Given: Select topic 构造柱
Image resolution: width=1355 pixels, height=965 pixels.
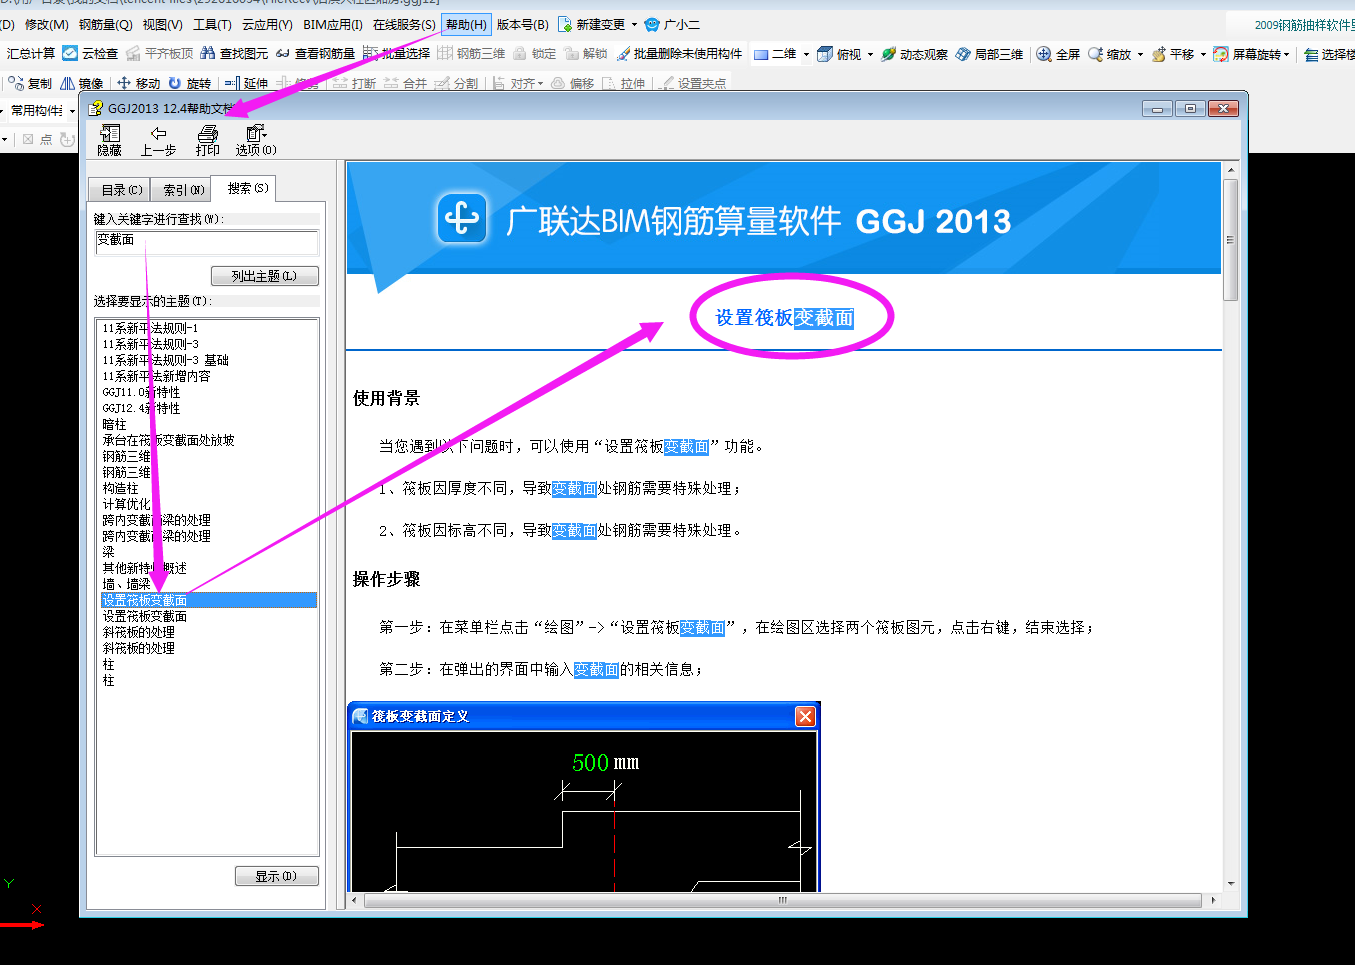Looking at the screenshot, I should coord(120,488).
